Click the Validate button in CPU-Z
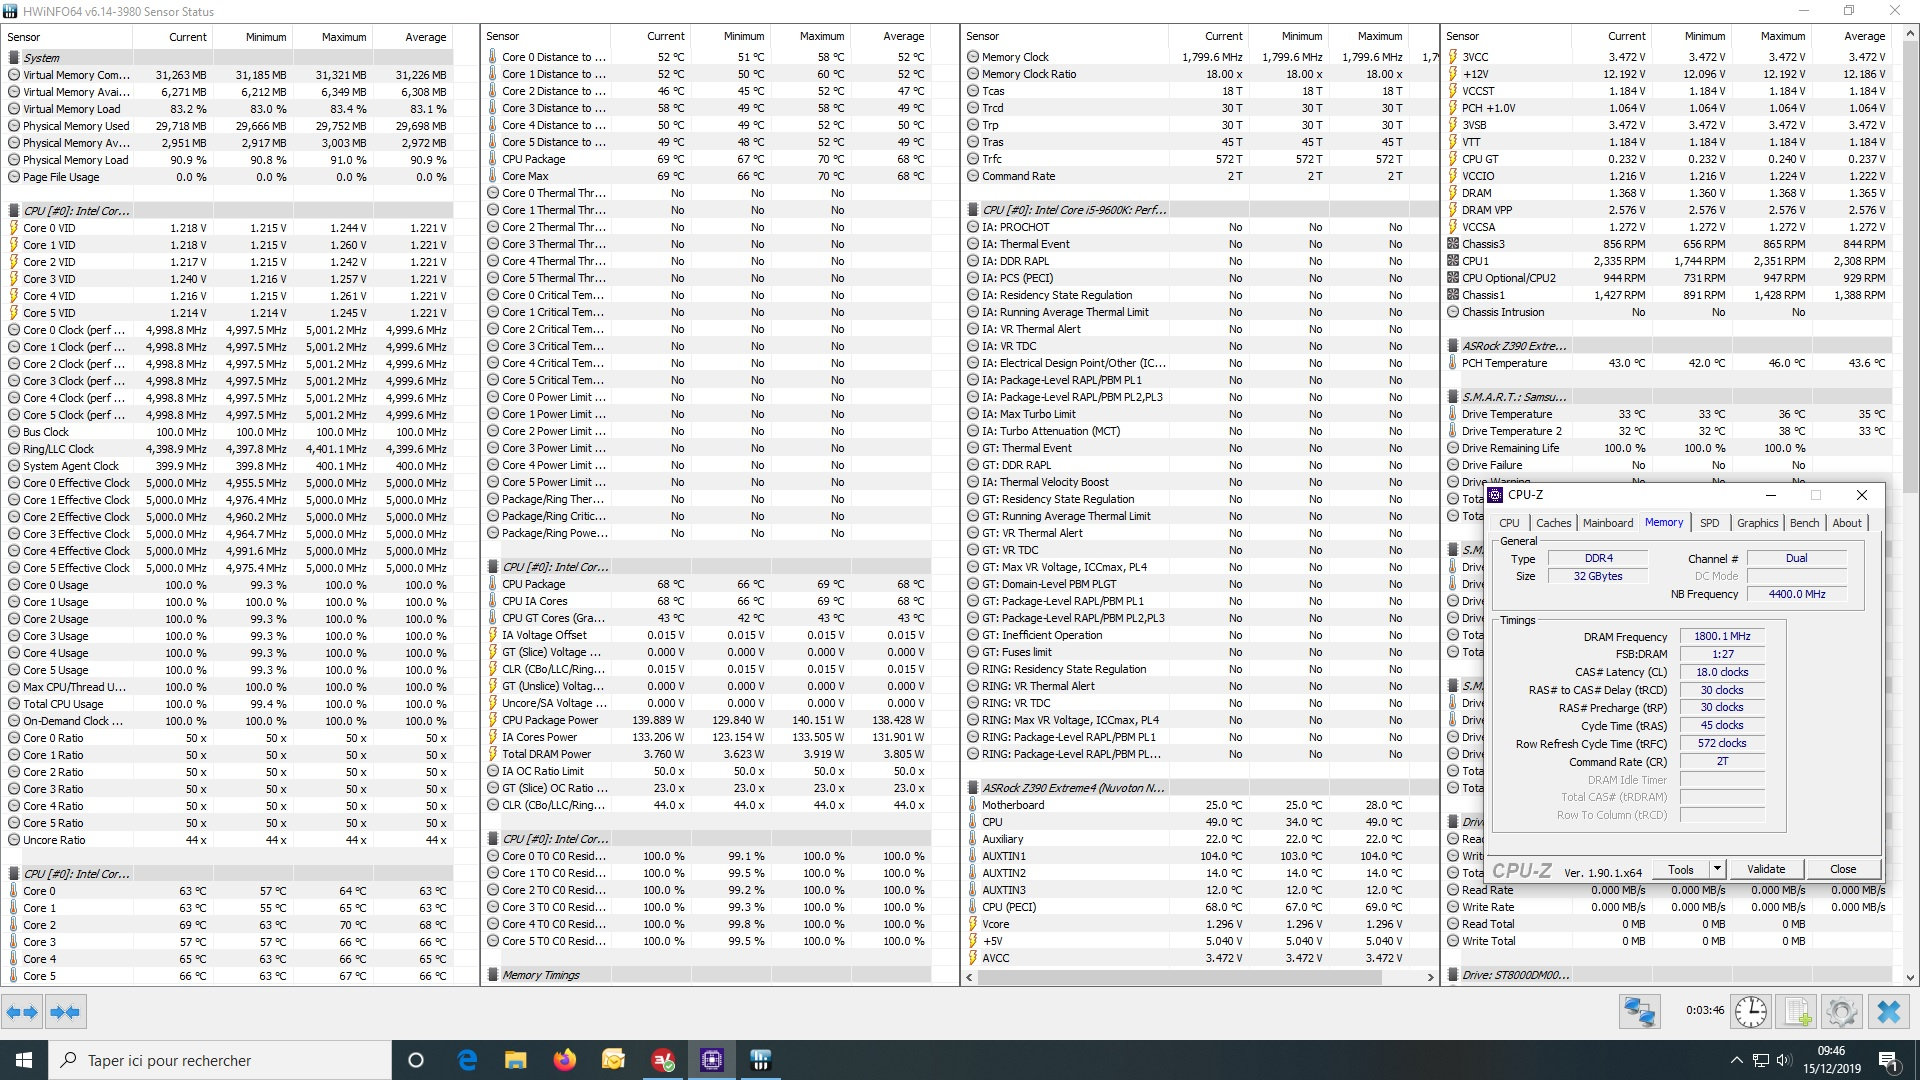Screen dimensions: 1920x1080 point(1765,869)
